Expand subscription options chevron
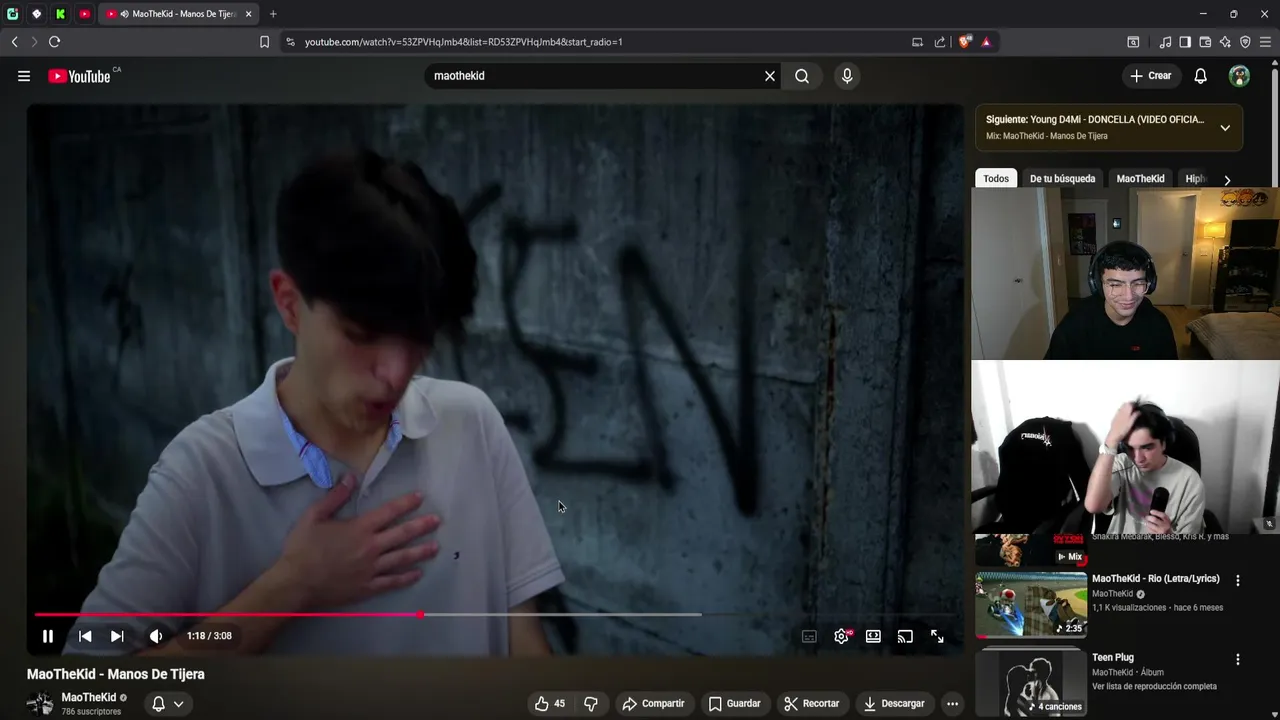 click(179, 704)
